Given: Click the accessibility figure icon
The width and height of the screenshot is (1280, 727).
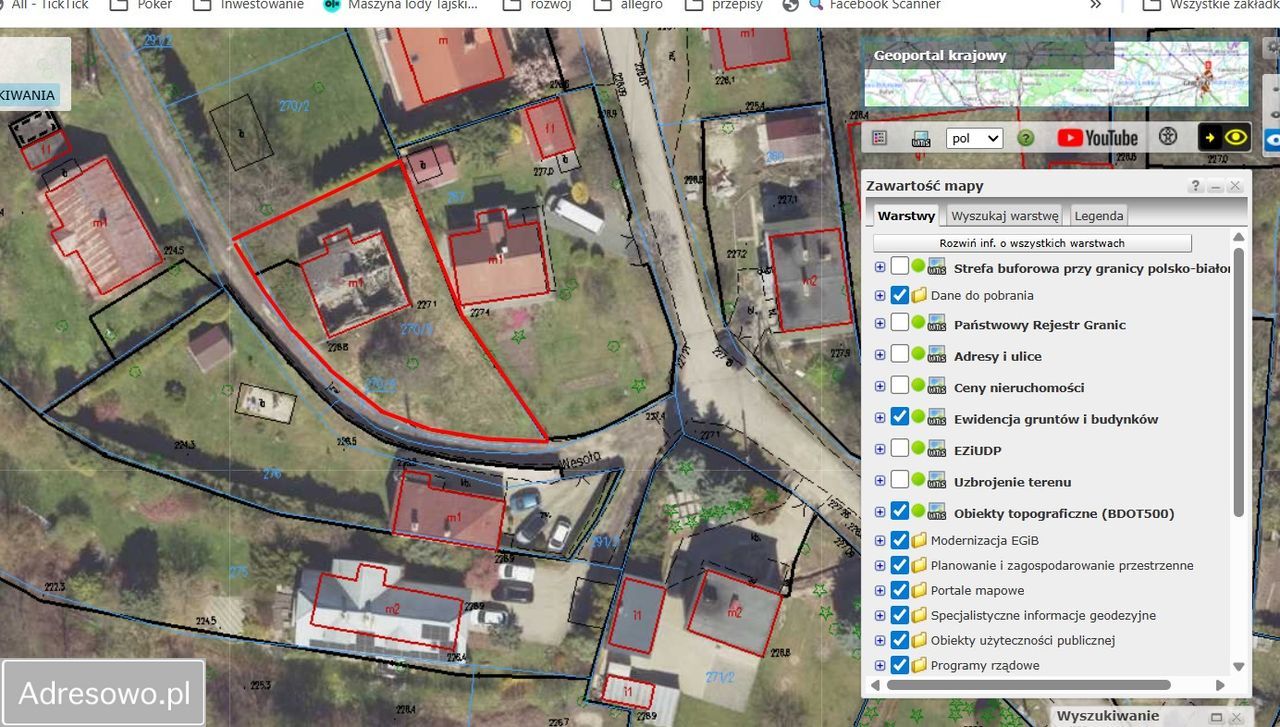Looking at the screenshot, I should click(1167, 137).
